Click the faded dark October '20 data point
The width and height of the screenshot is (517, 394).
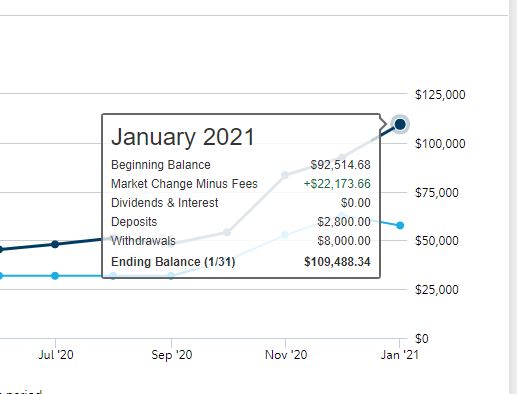point(227,232)
